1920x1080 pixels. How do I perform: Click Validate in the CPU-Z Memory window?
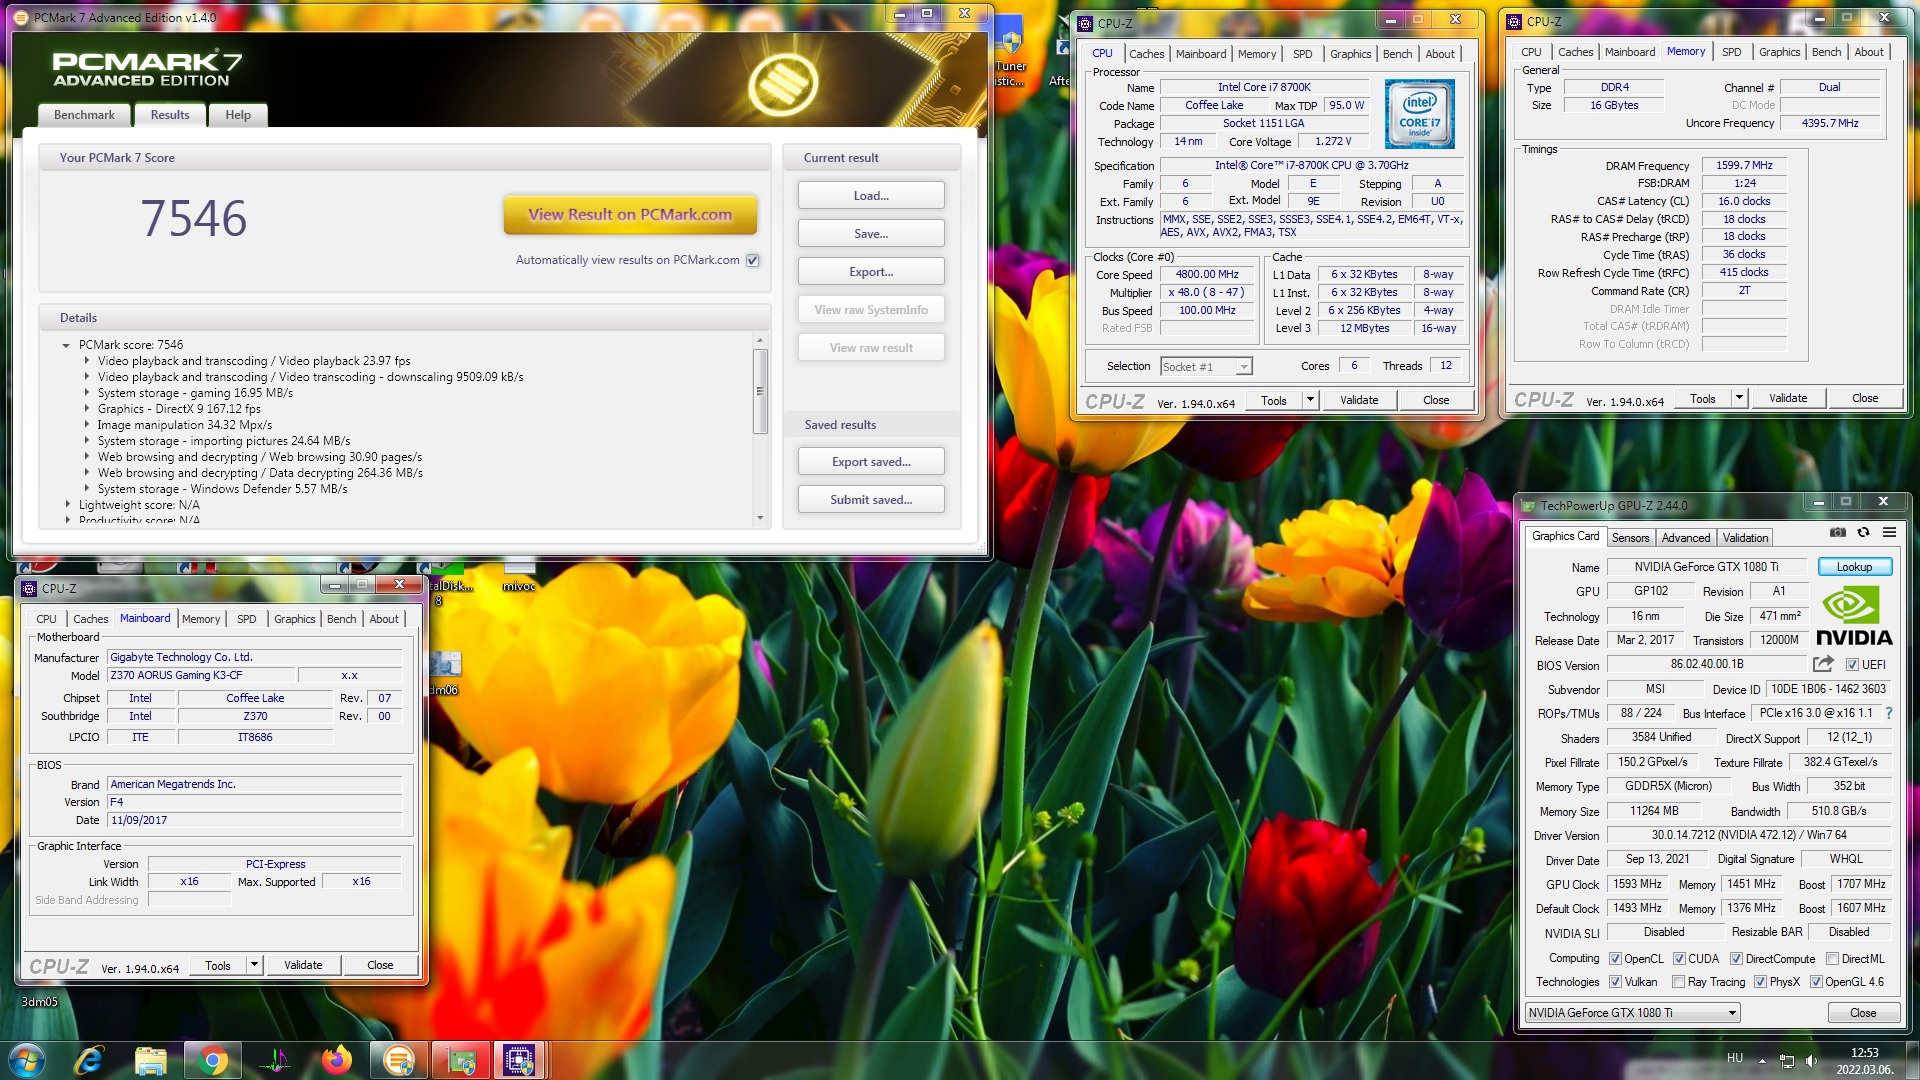point(1787,398)
